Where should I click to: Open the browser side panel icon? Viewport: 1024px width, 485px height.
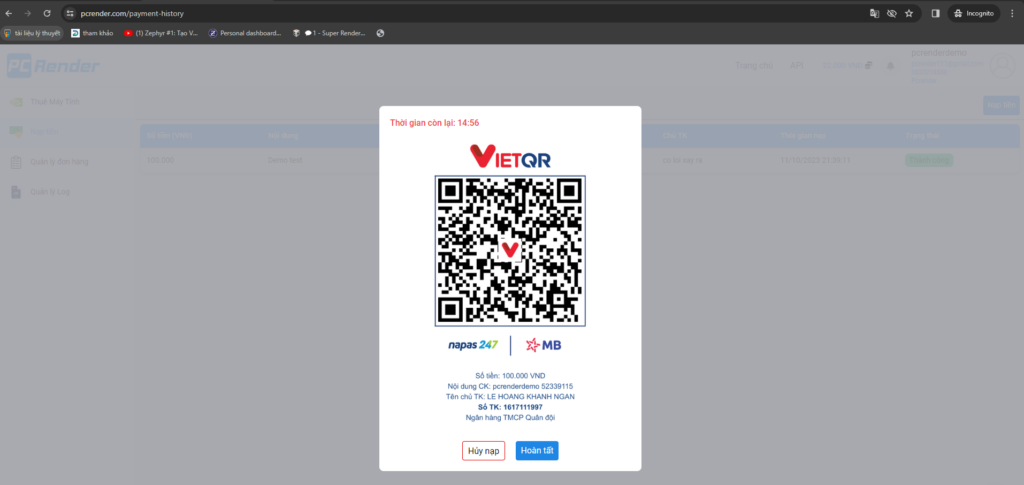935,13
